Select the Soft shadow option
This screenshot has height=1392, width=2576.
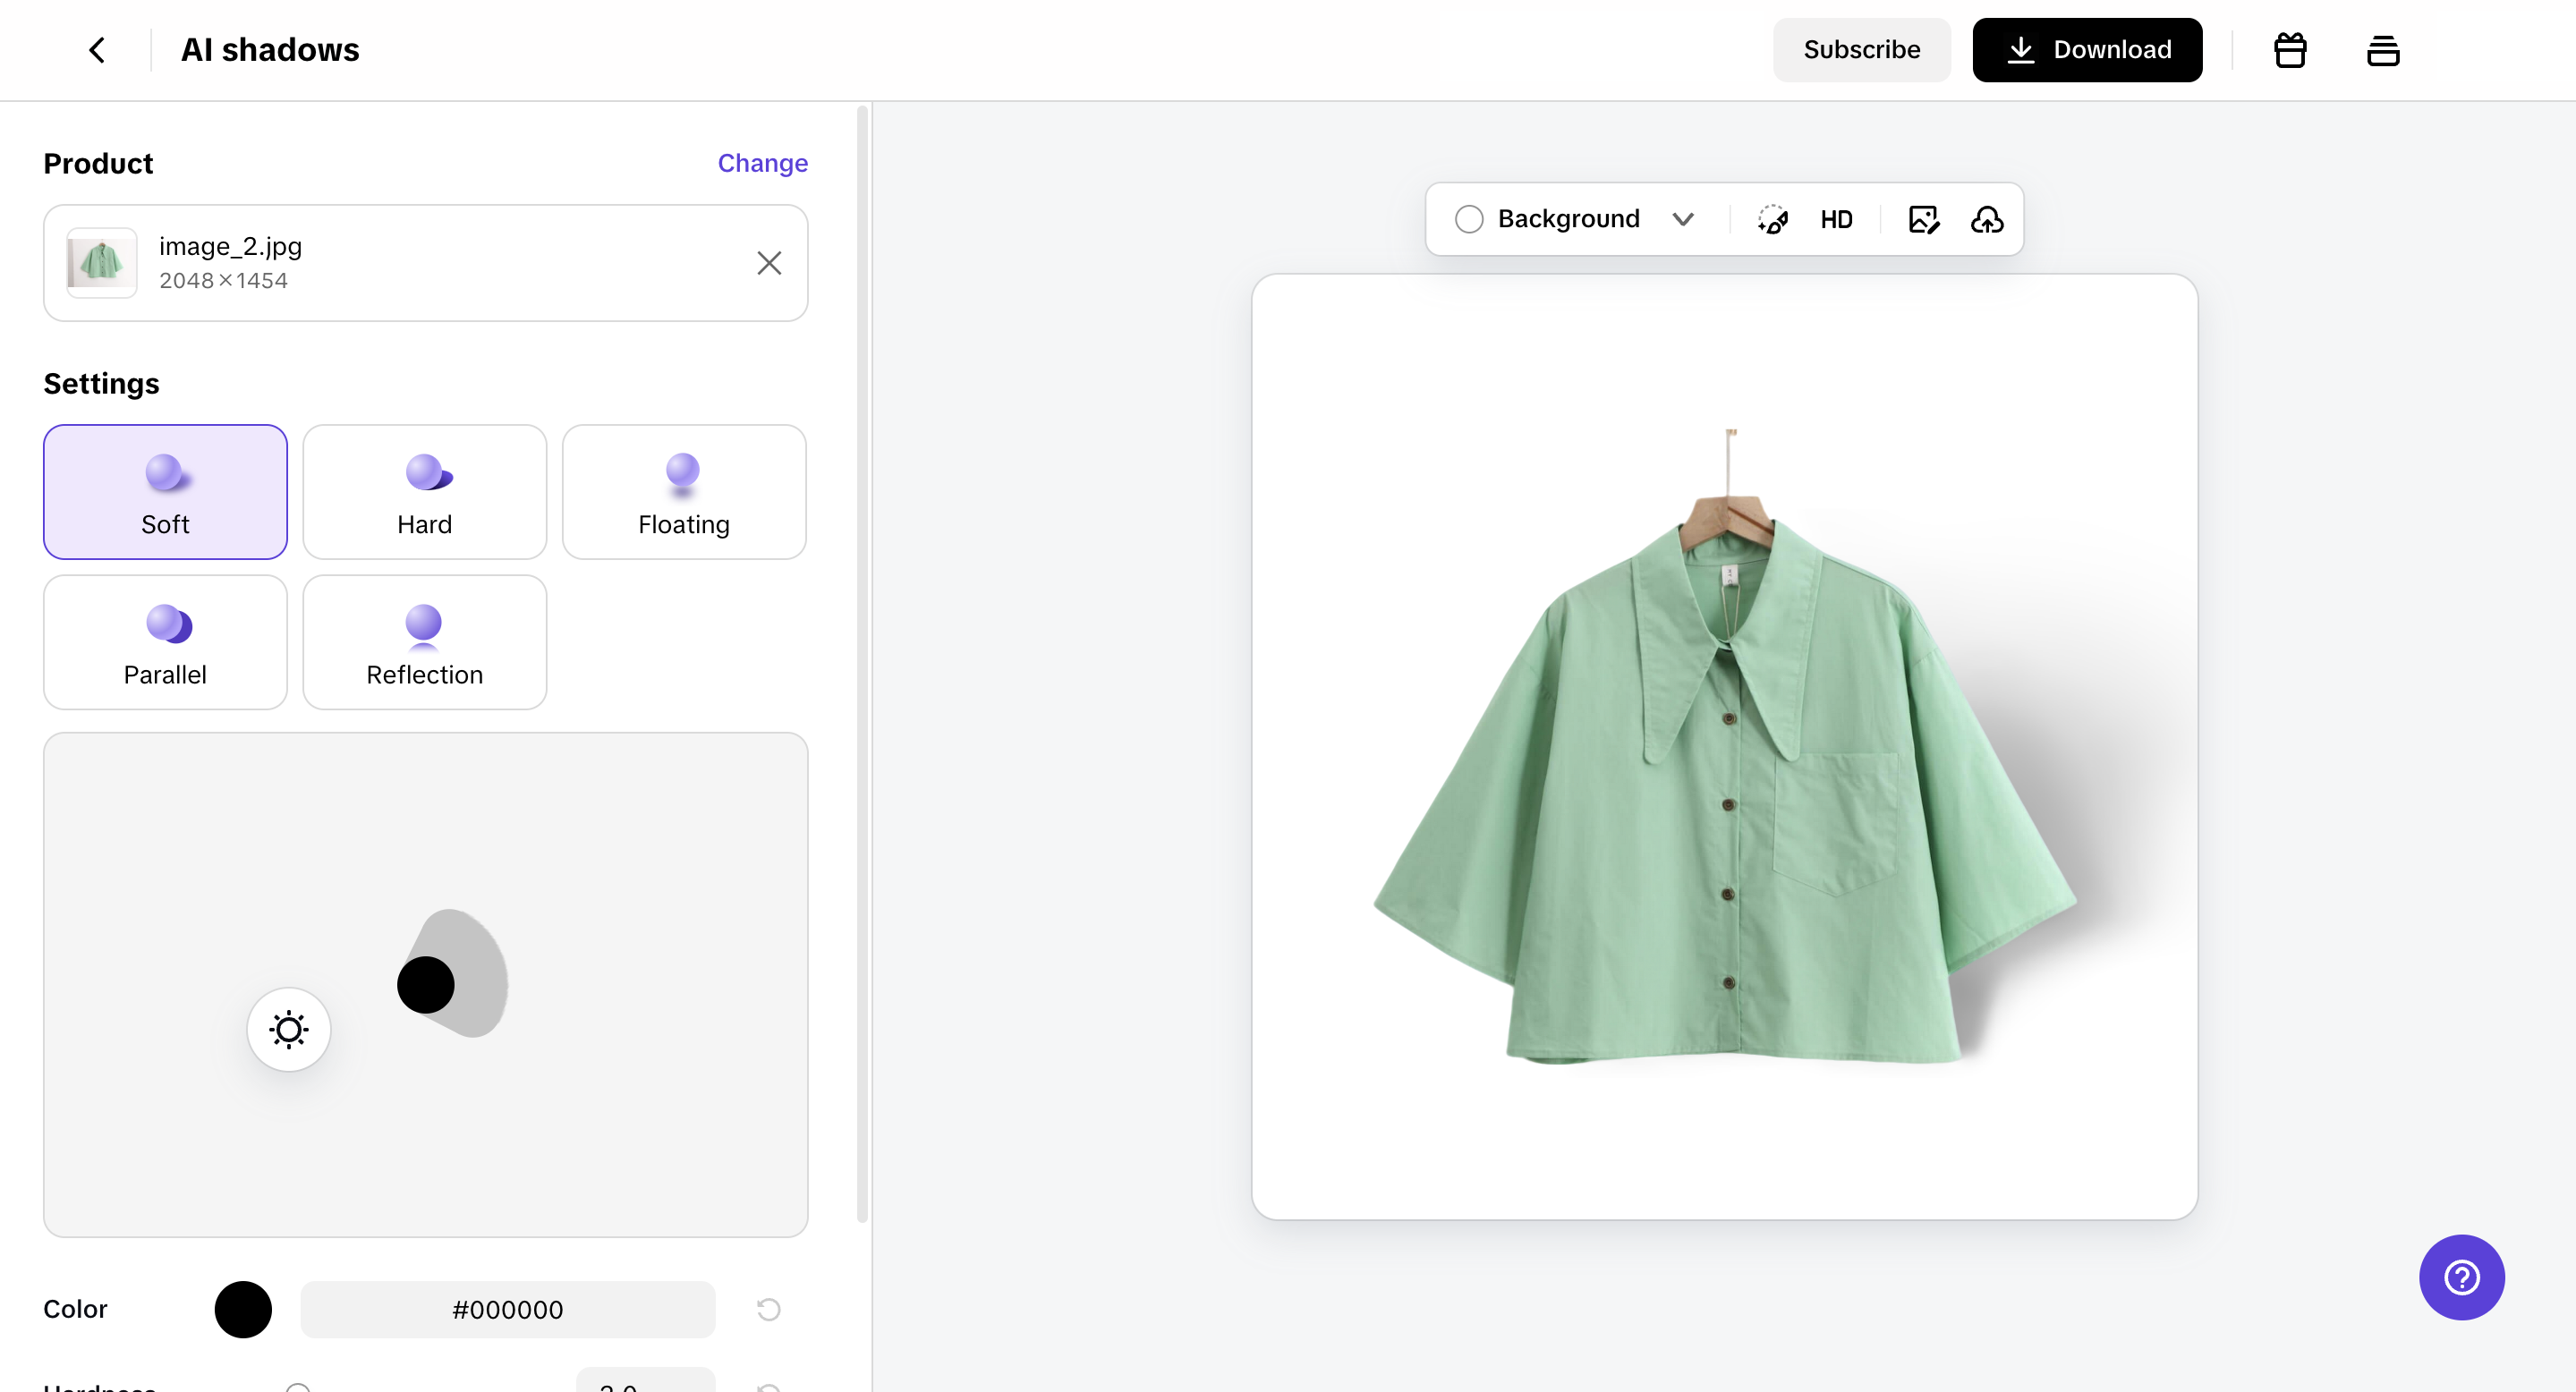click(165, 492)
